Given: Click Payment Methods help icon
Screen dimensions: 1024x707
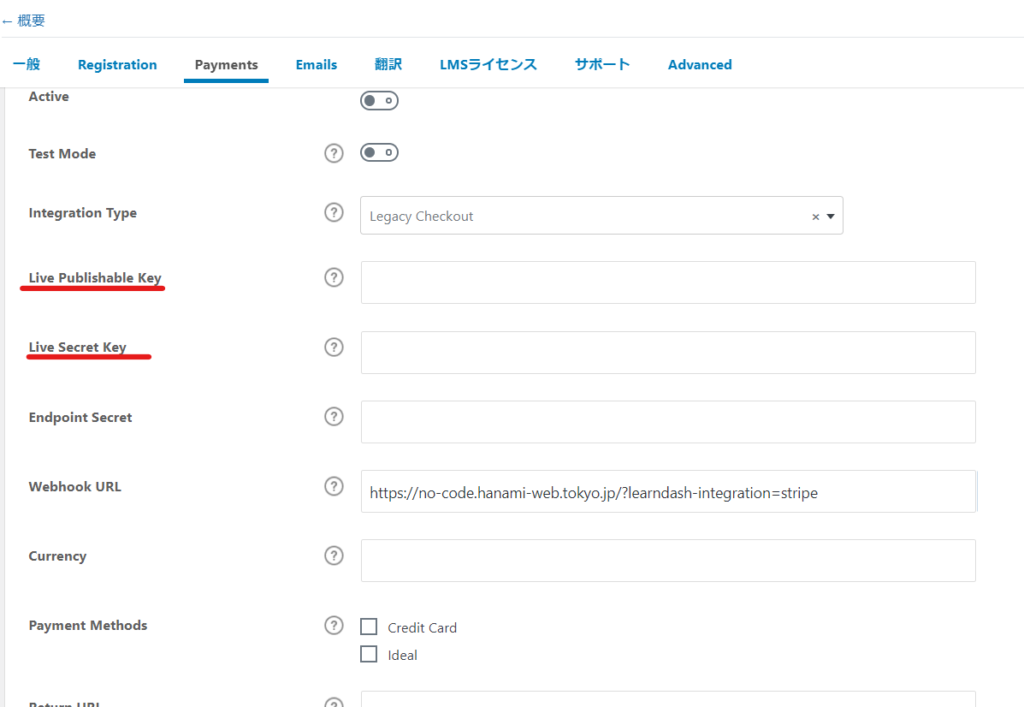Looking at the screenshot, I should click(334, 625).
